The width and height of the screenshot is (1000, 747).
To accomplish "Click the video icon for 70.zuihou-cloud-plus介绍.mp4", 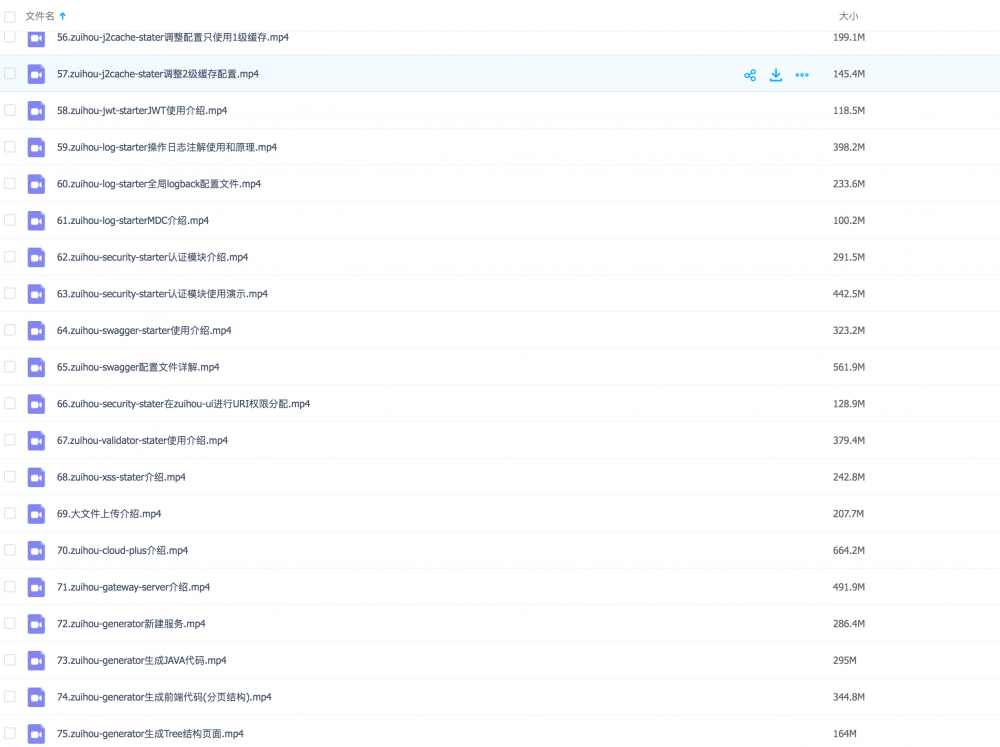I will coord(36,550).
